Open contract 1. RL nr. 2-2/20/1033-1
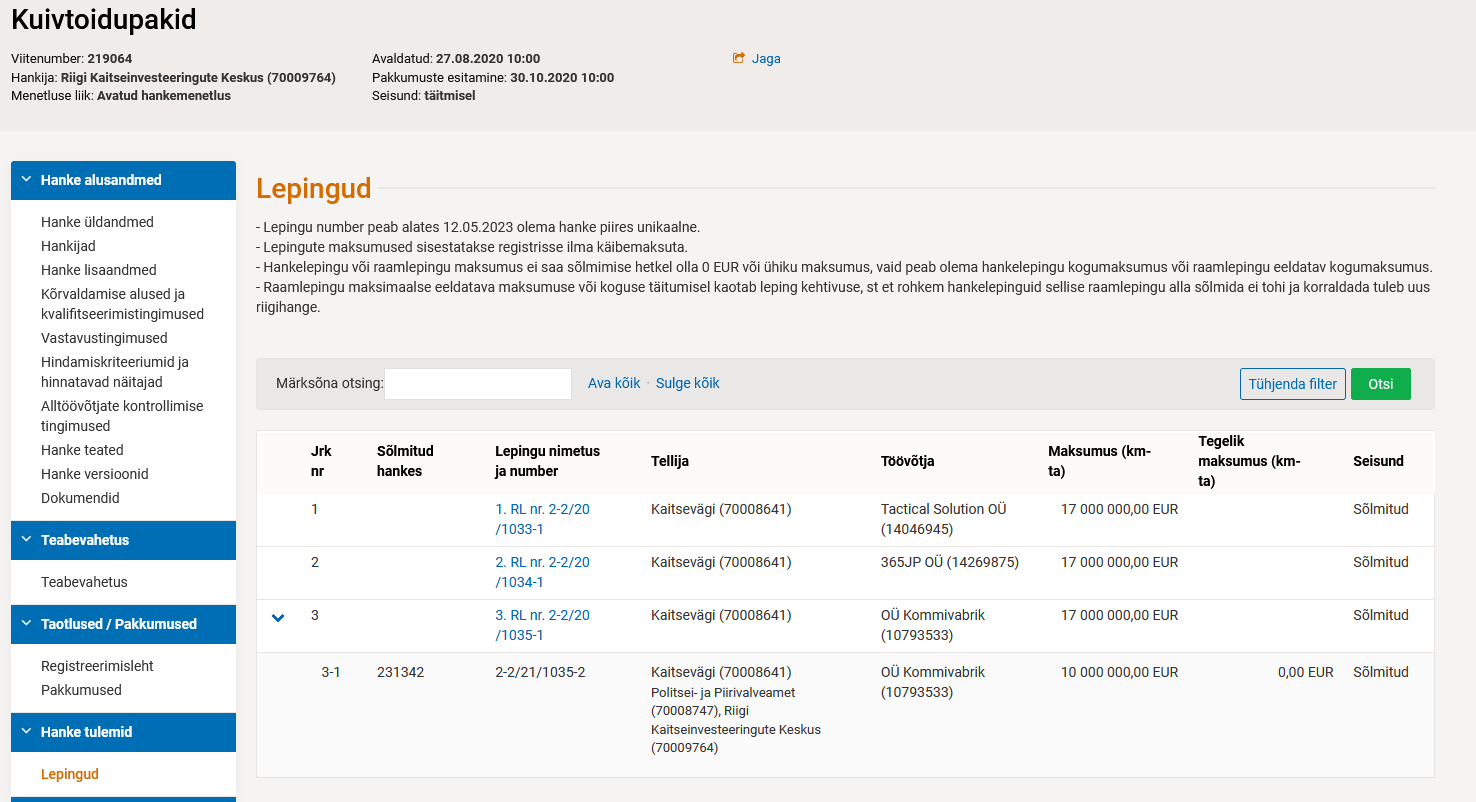This screenshot has height=802, width=1476. point(542,519)
